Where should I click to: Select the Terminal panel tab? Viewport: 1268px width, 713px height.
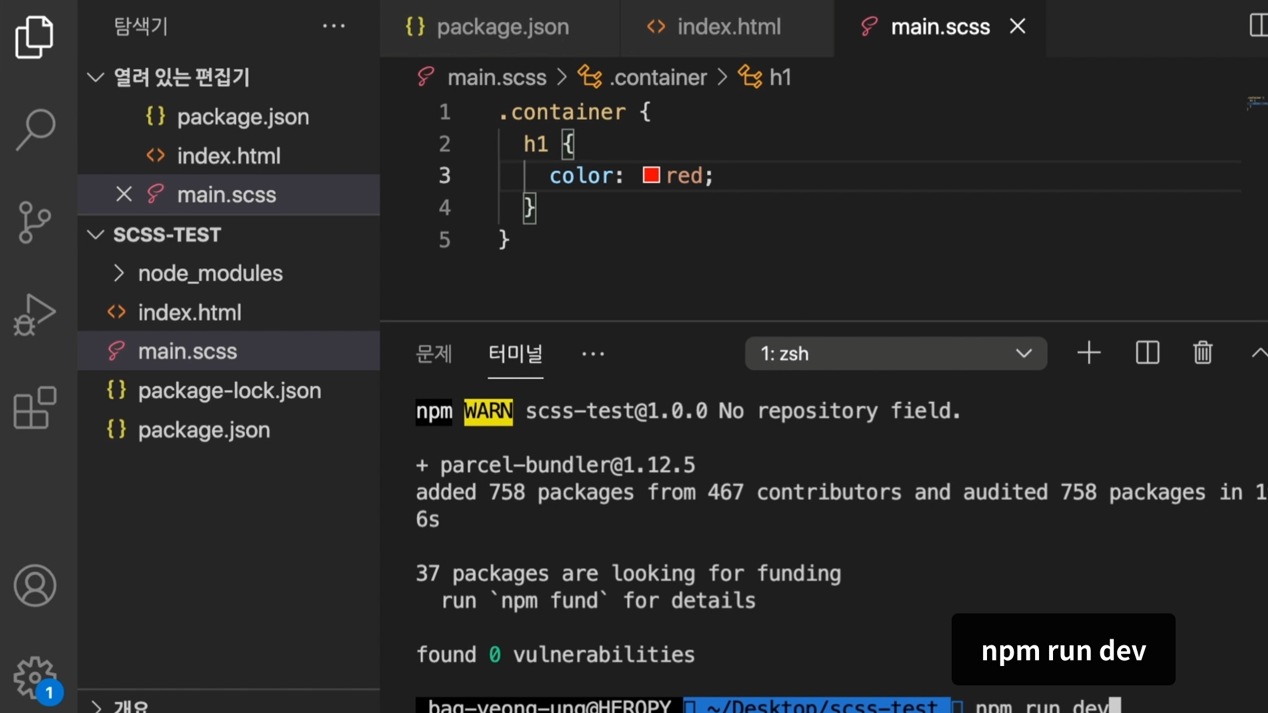(x=515, y=354)
